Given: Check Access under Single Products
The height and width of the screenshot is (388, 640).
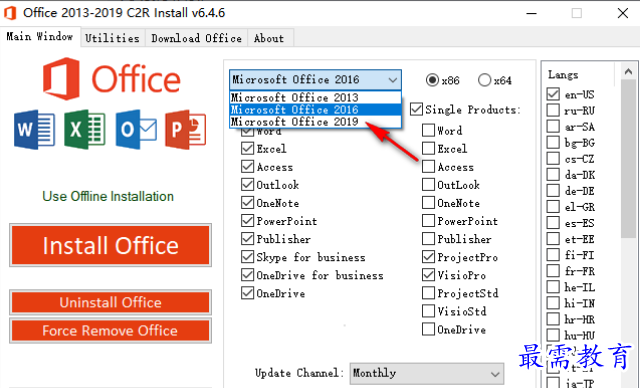Looking at the screenshot, I should [428, 166].
